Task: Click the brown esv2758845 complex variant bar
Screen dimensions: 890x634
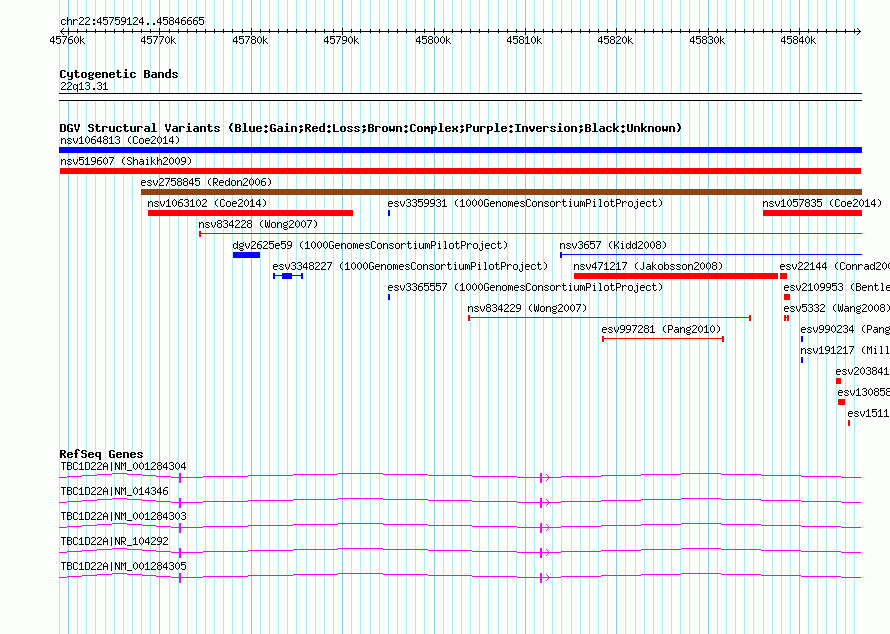Action: [x=501, y=192]
